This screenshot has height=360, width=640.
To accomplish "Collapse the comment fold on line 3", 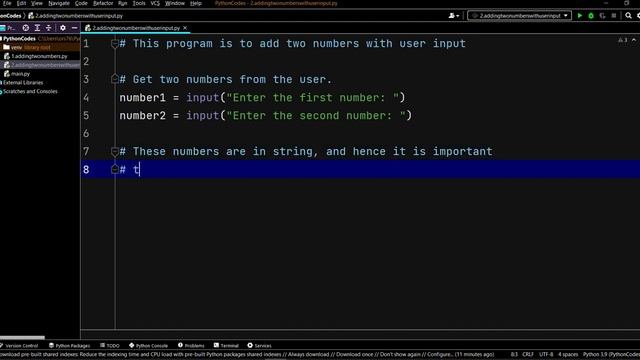I will point(115,79).
